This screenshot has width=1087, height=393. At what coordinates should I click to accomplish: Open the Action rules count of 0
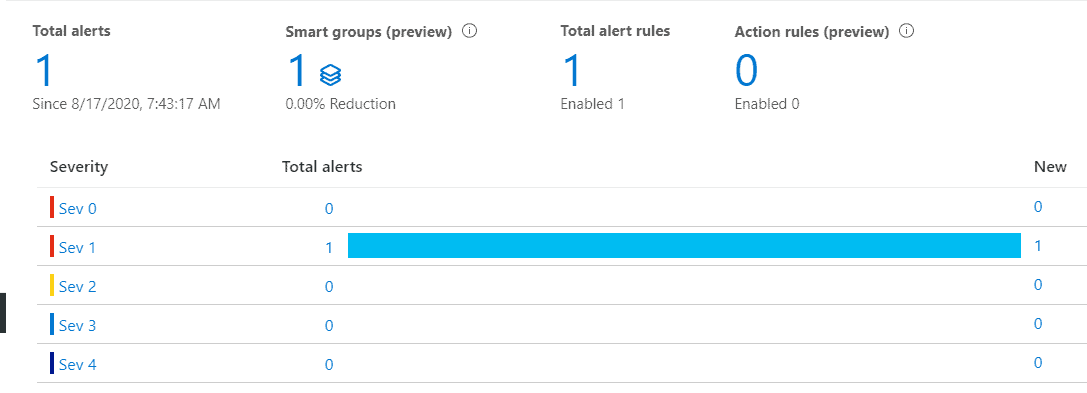point(747,70)
